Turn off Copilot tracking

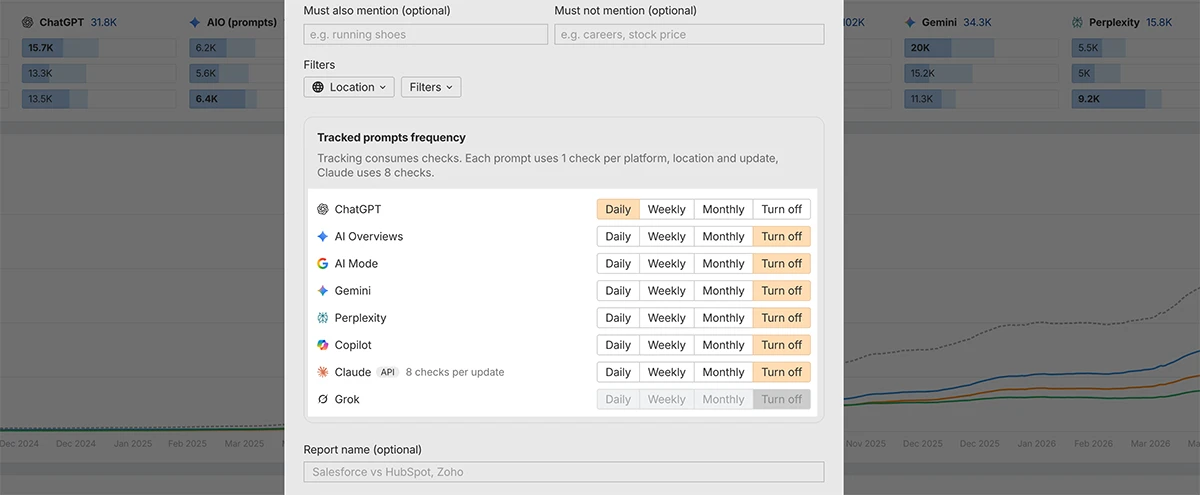click(781, 345)
